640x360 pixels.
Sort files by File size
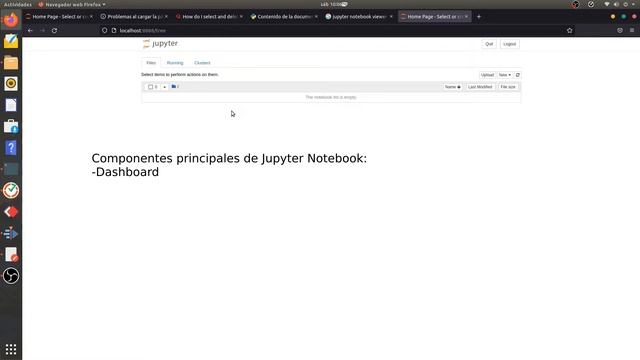(x=508, y=87)
